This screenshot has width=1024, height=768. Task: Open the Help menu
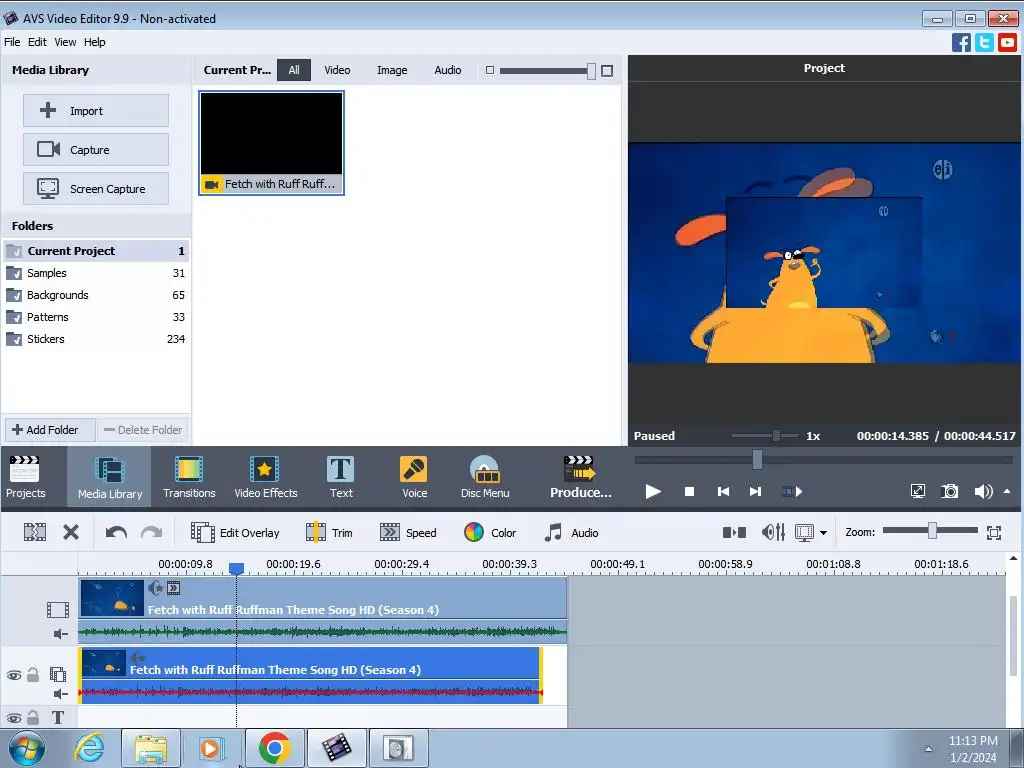pyautogui.click(x=94, y=42)
